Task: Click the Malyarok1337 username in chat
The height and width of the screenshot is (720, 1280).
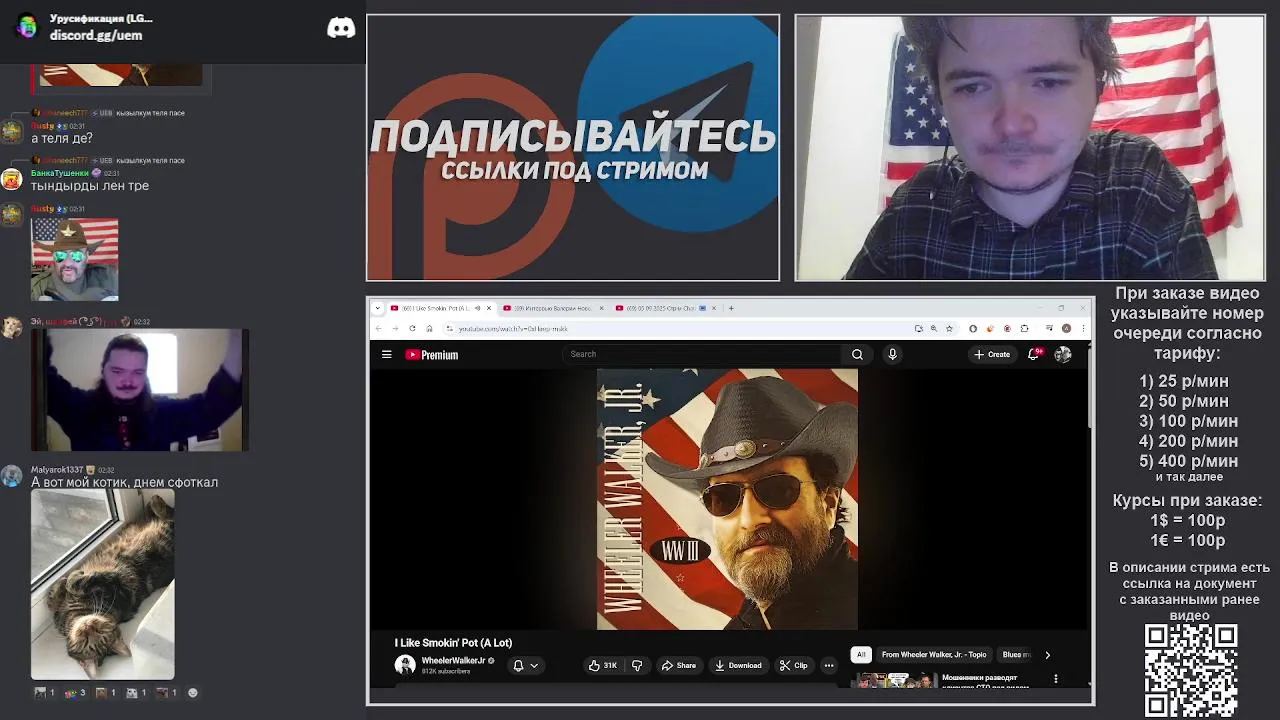Action: click(57, 469)
